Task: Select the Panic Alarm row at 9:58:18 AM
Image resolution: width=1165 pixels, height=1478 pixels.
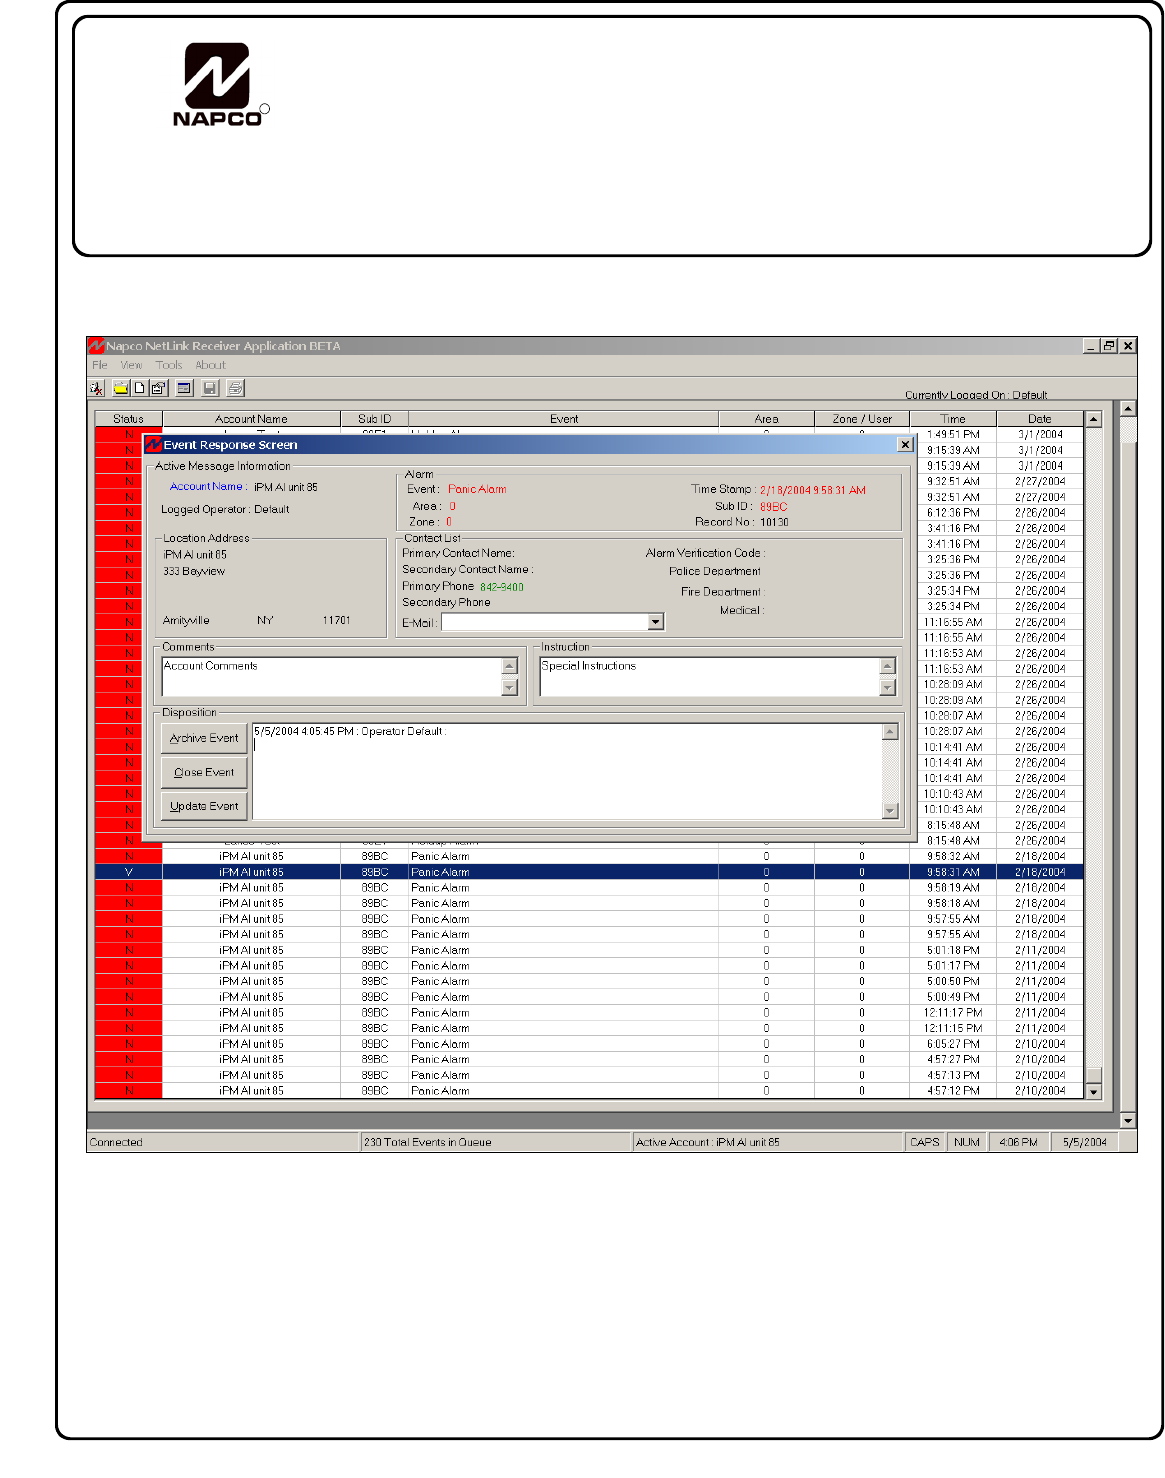Action: [589, 903]
